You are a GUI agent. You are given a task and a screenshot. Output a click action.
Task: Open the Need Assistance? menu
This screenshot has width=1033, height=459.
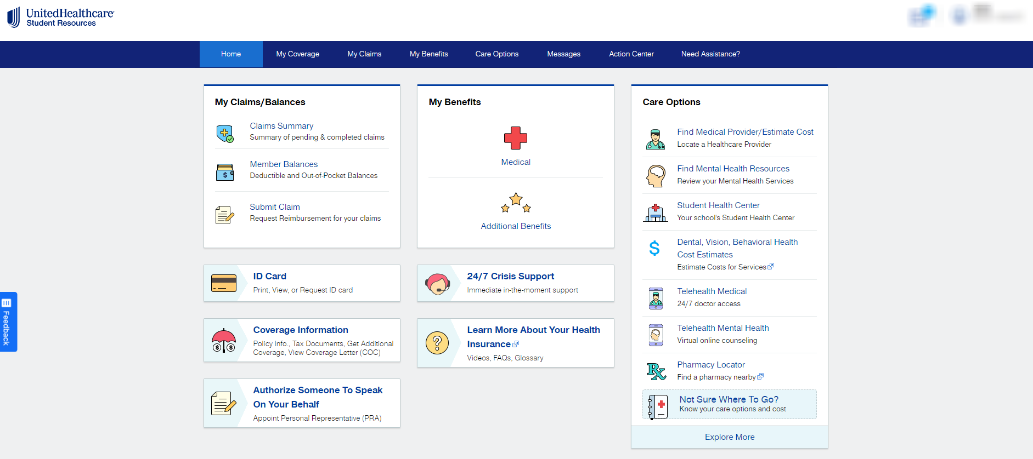pos(711,54)
